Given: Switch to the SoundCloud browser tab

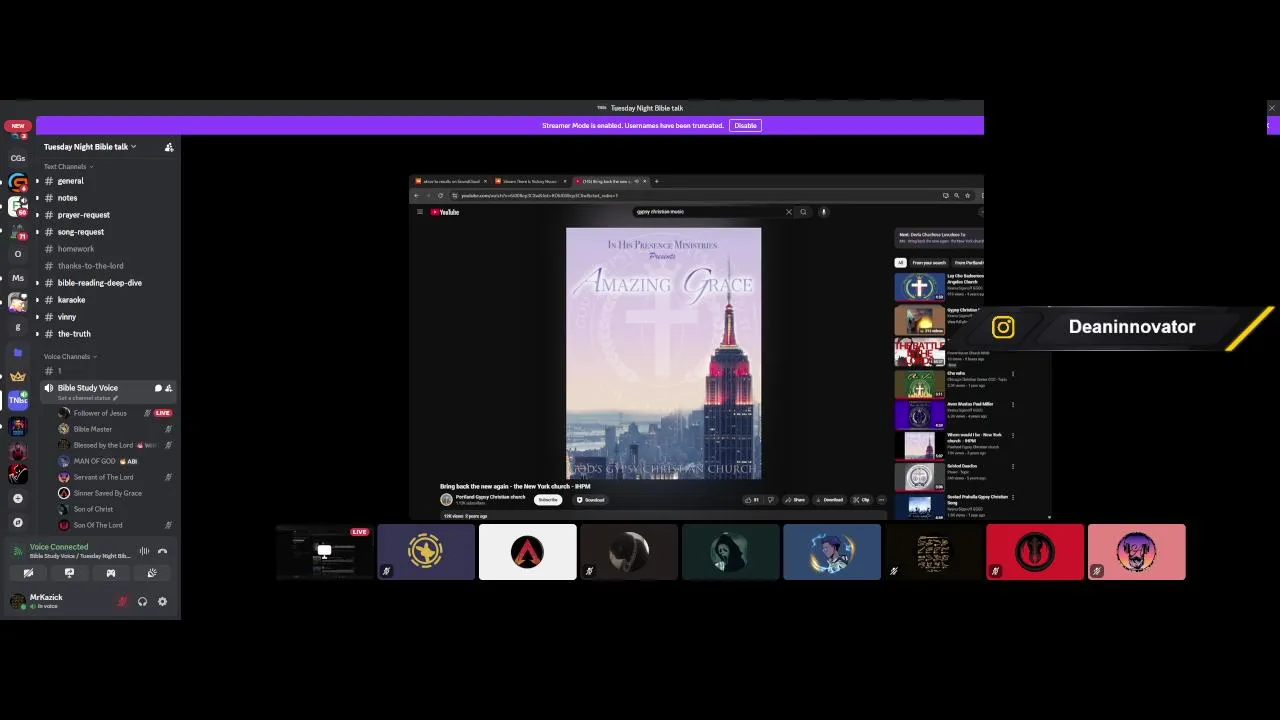Looking at the screenshot, I should pos(450,181).
